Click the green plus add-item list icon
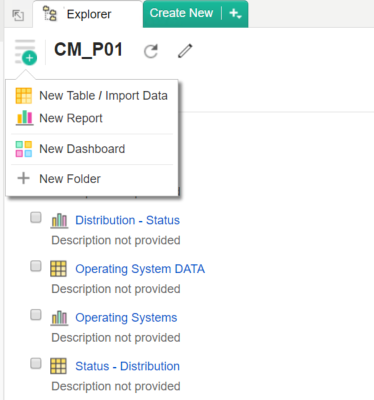The width and height of the screenshot is (374, 400). click(x=26, y=52)
